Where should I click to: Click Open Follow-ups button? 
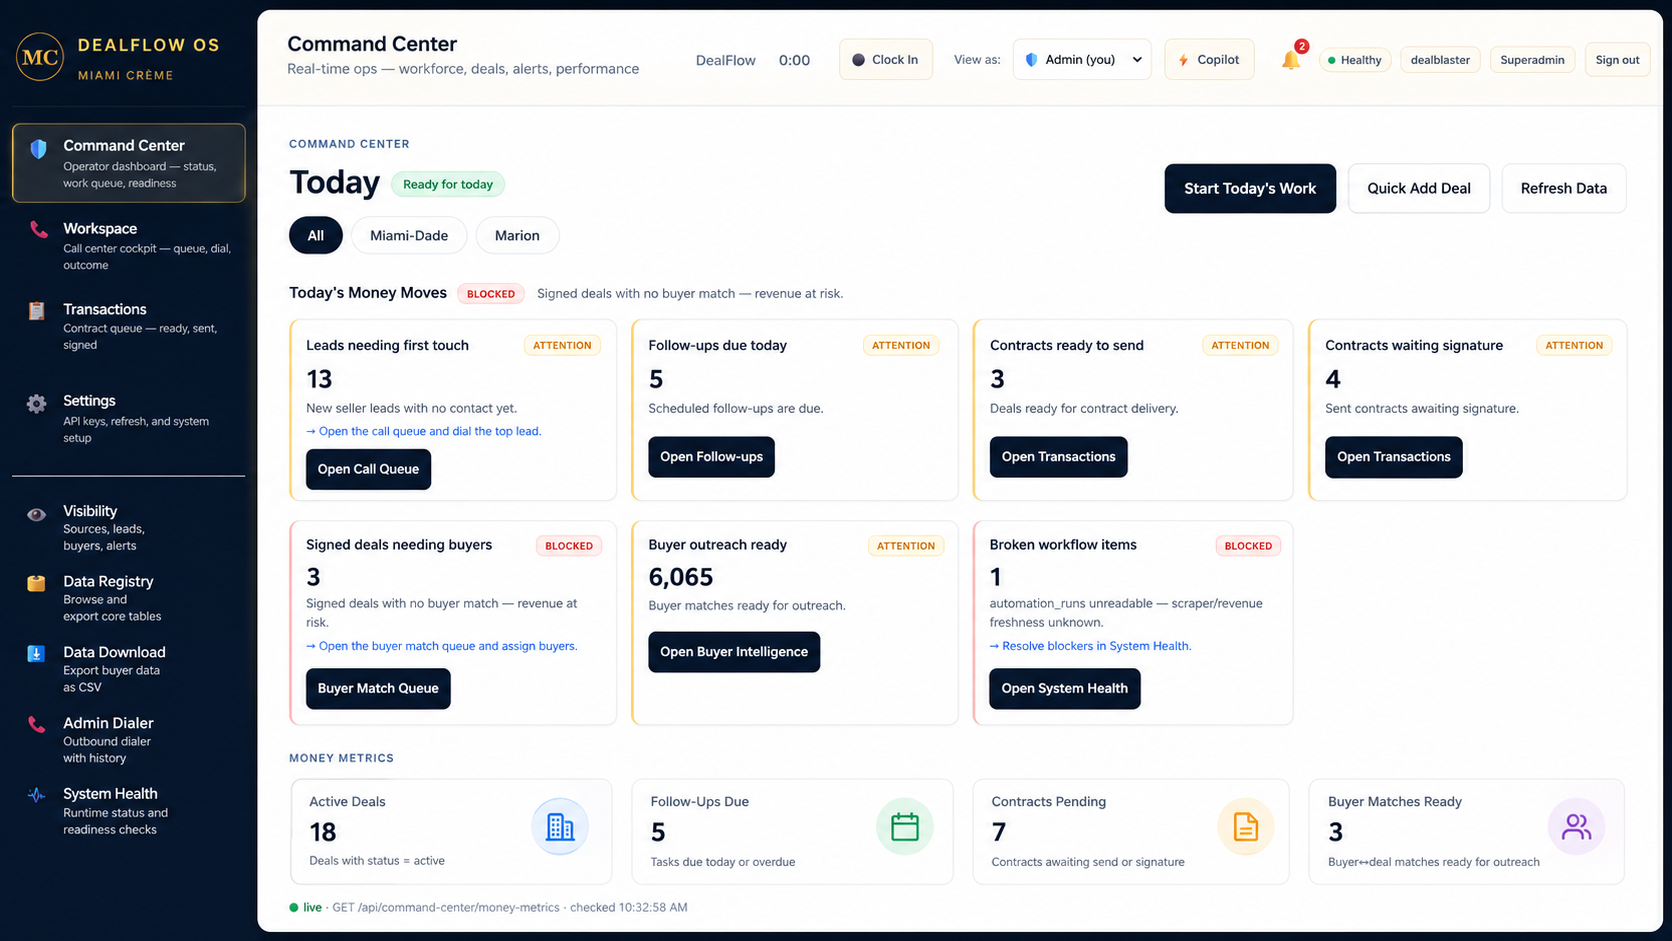[x=711, y=457]
